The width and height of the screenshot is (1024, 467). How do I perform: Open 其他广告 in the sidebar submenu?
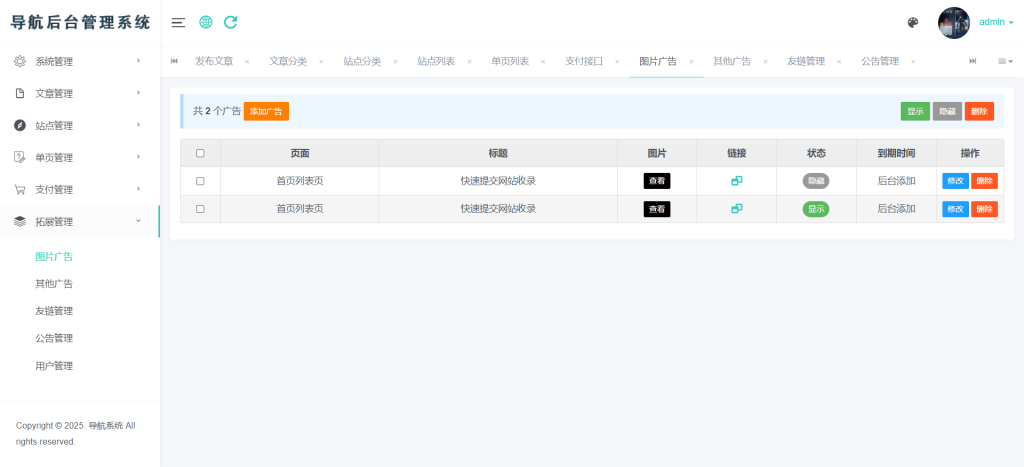coord(54,284)
